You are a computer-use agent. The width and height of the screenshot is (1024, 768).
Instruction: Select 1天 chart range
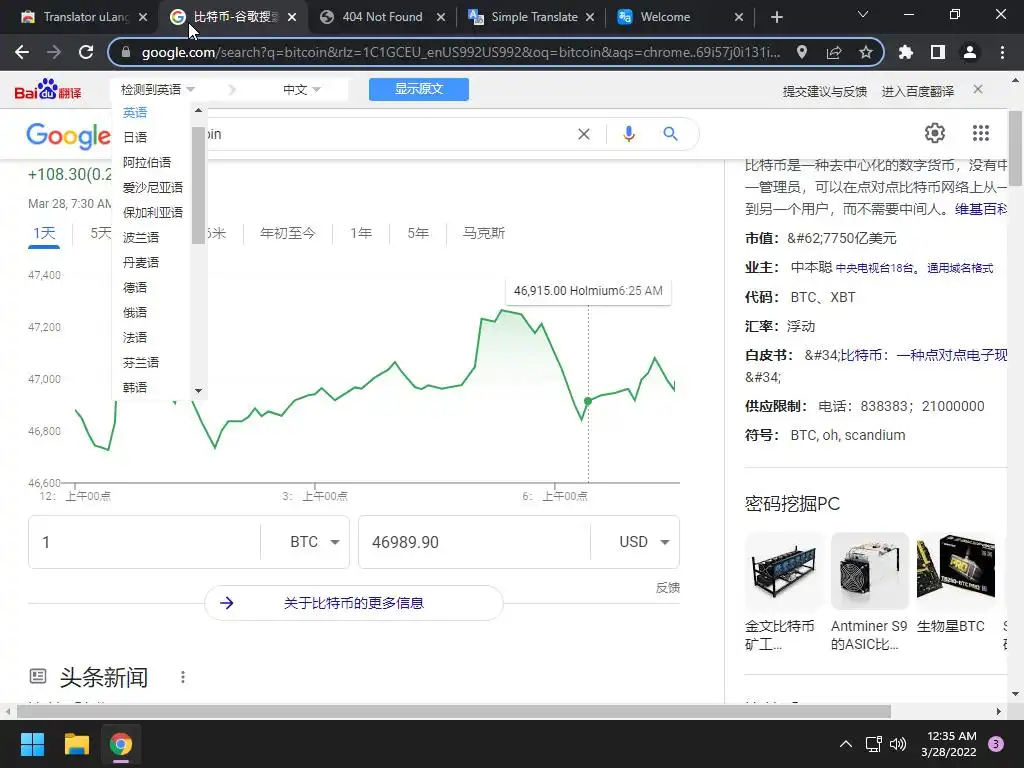tap(44, 233)
